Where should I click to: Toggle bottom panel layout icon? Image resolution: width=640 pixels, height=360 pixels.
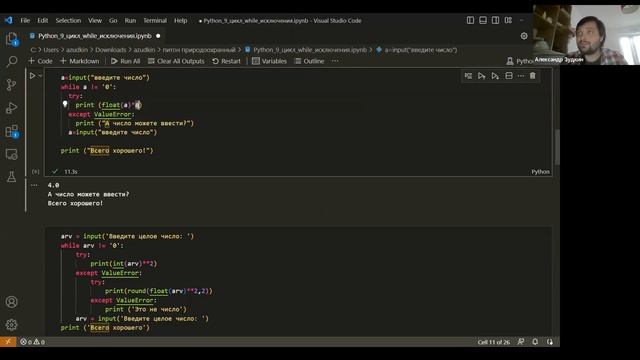coord(483,20)
